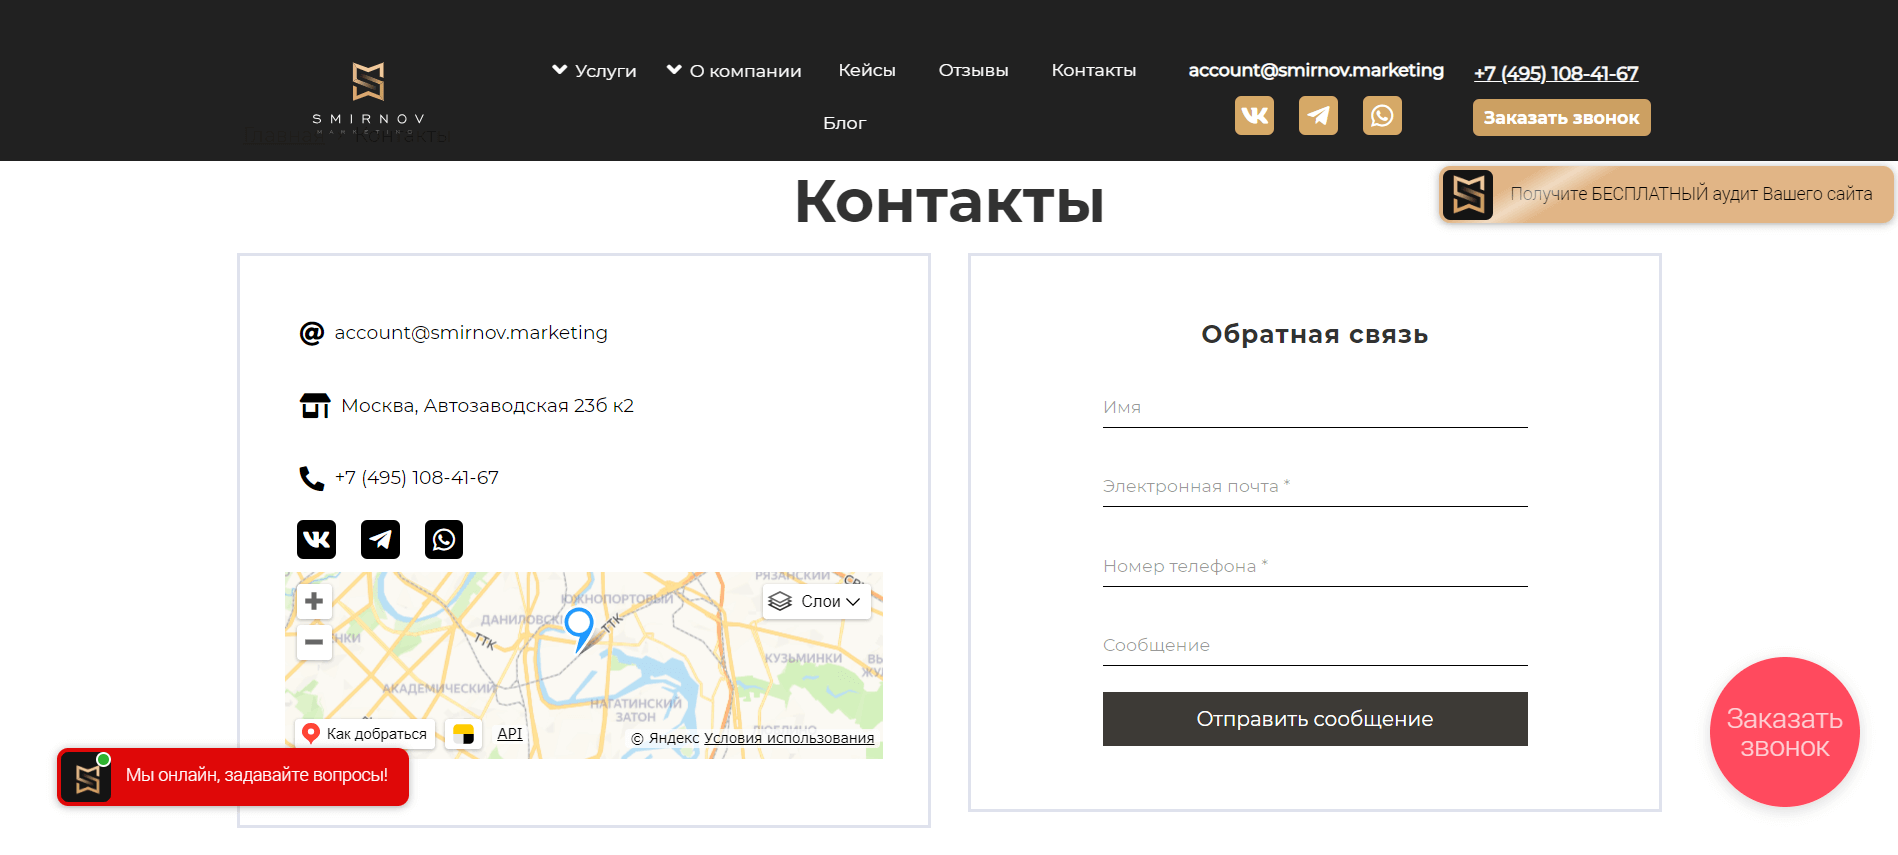Open the API link on the map
The width and height of the screenshot is (1898, 855).
point(510,733)
